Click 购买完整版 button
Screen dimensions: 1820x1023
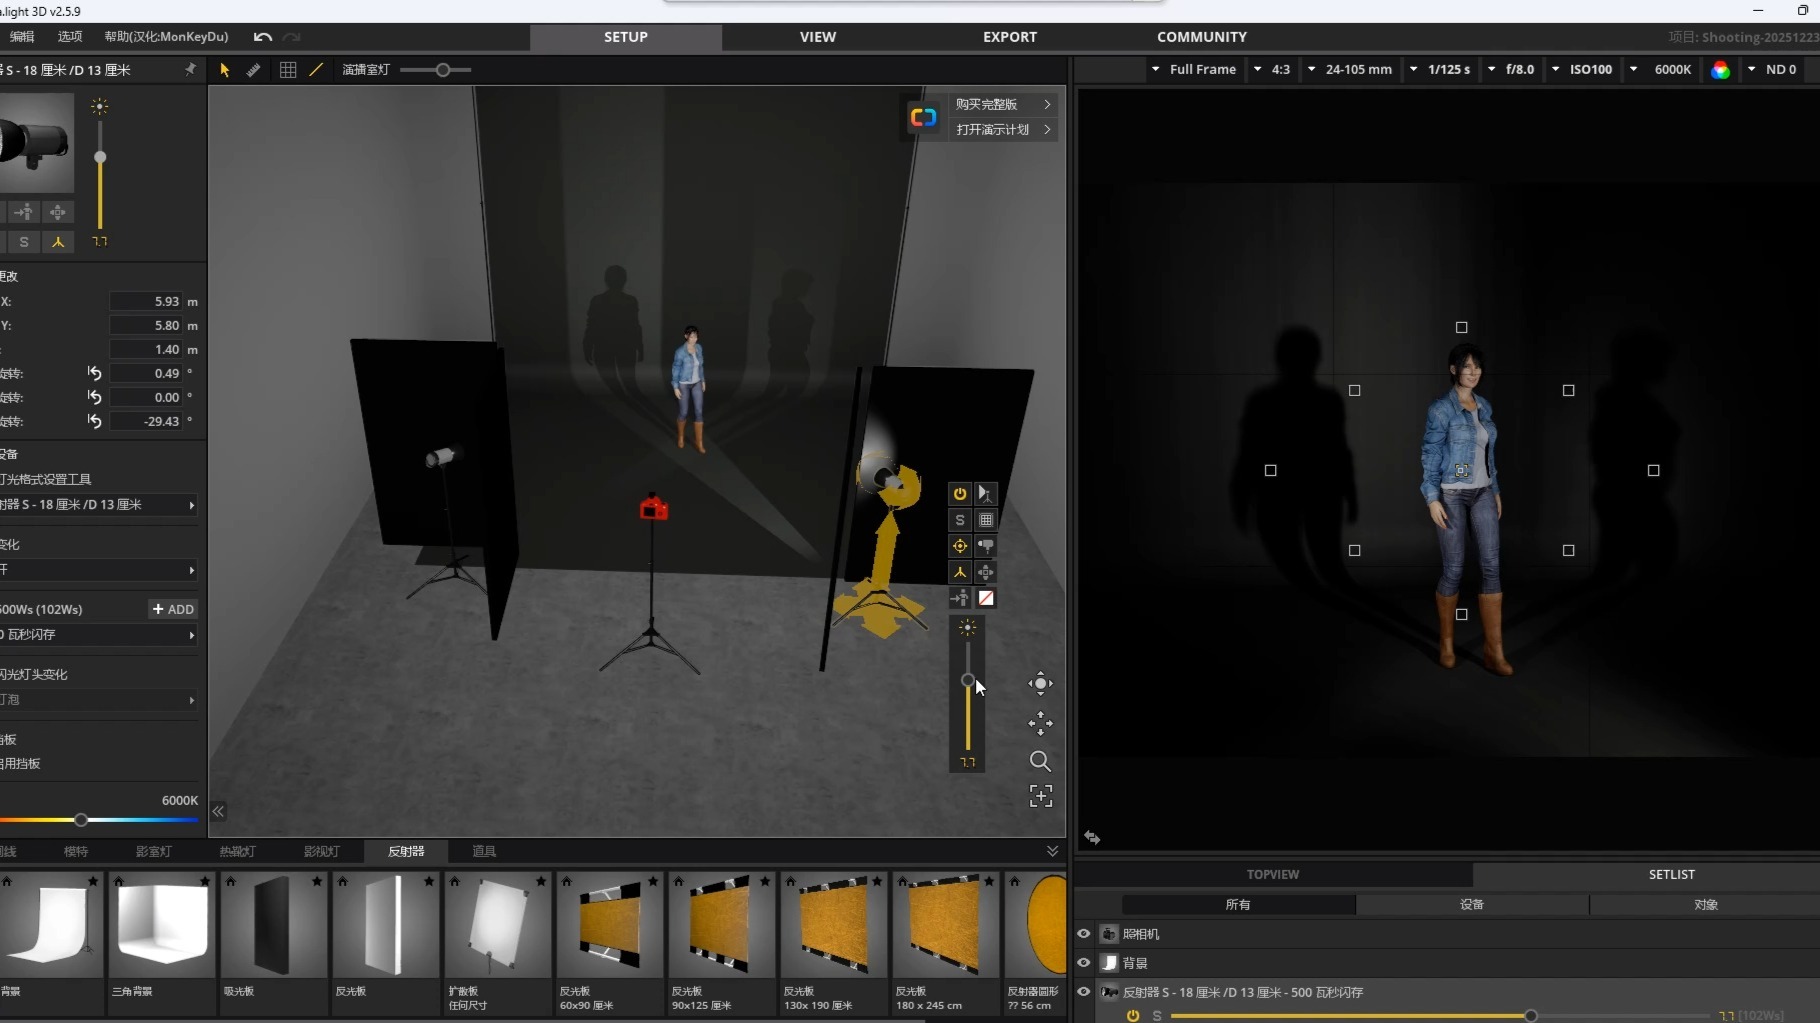[x=1003, y=104]
